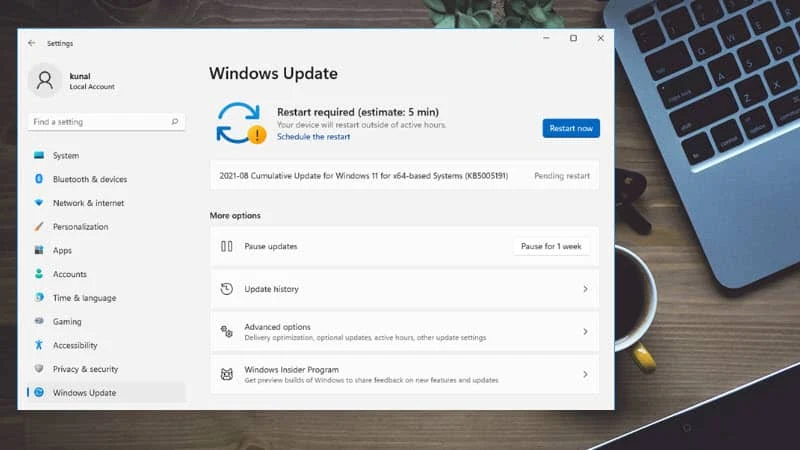Click the System monitor icon
Image resolution: width=800 pixels, height=450 pixels.
pos(39,155)
